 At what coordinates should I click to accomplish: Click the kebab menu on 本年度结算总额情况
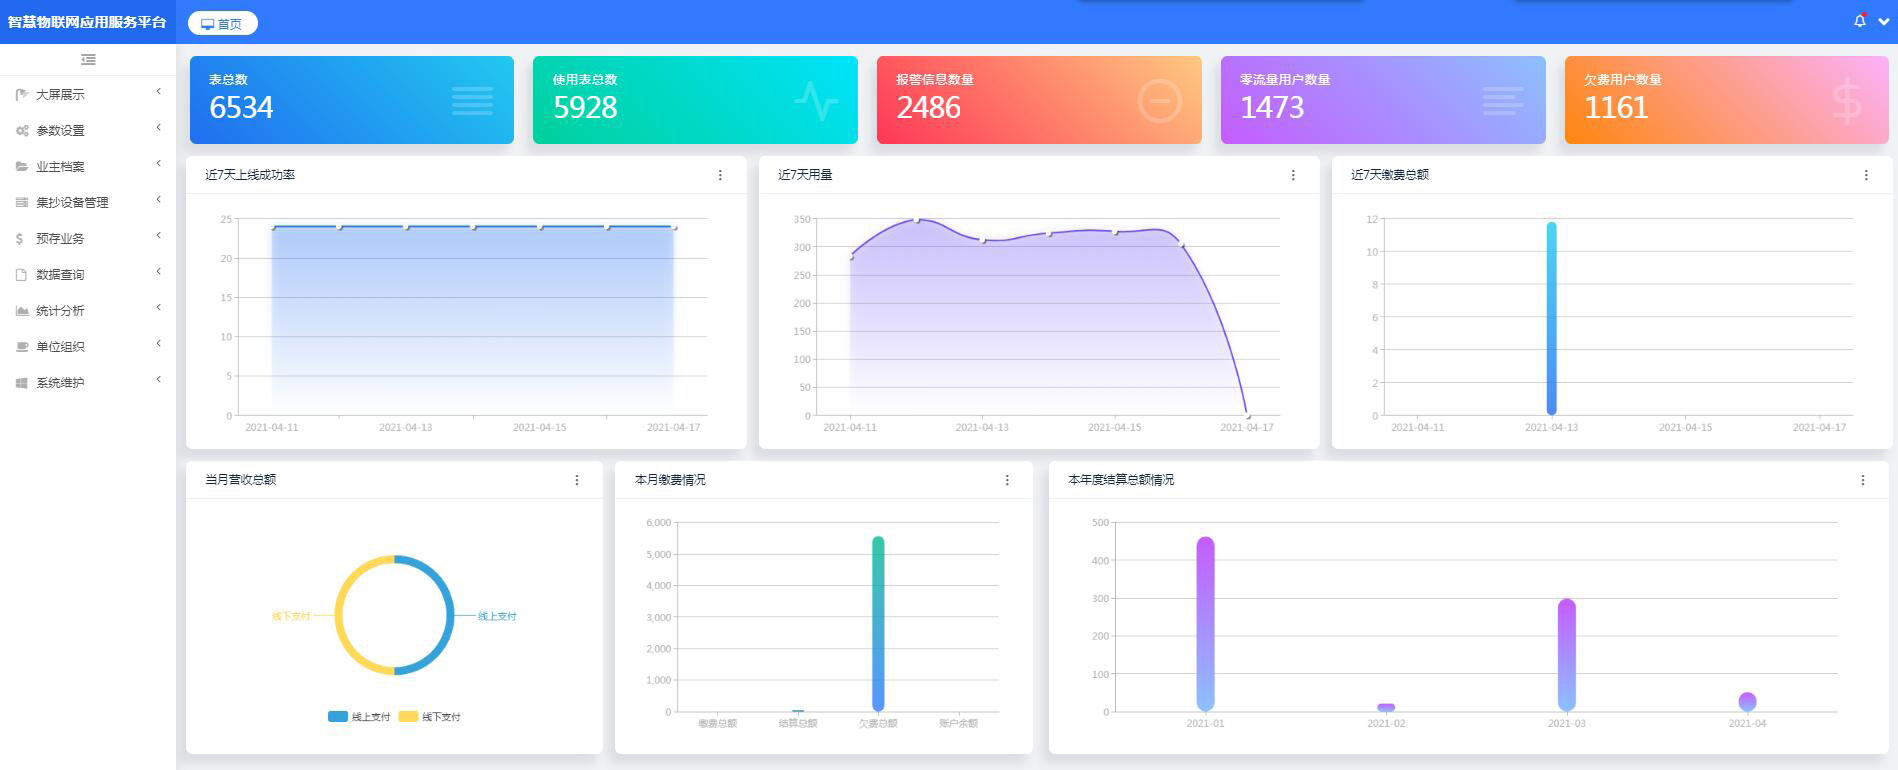pos(1863,480)
